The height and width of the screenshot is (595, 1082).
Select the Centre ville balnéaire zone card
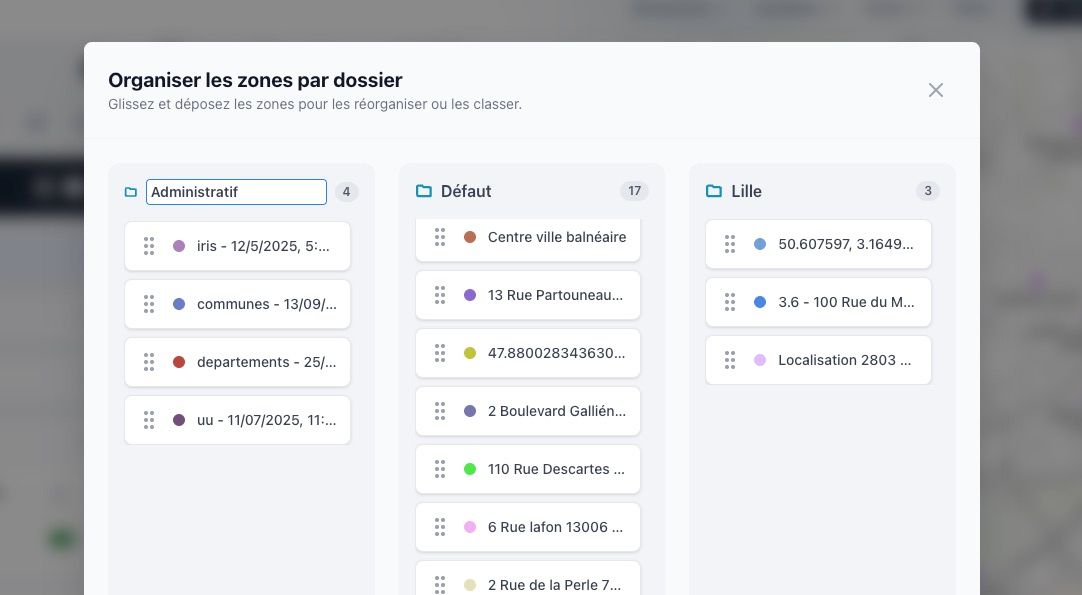tap(555, 238)
